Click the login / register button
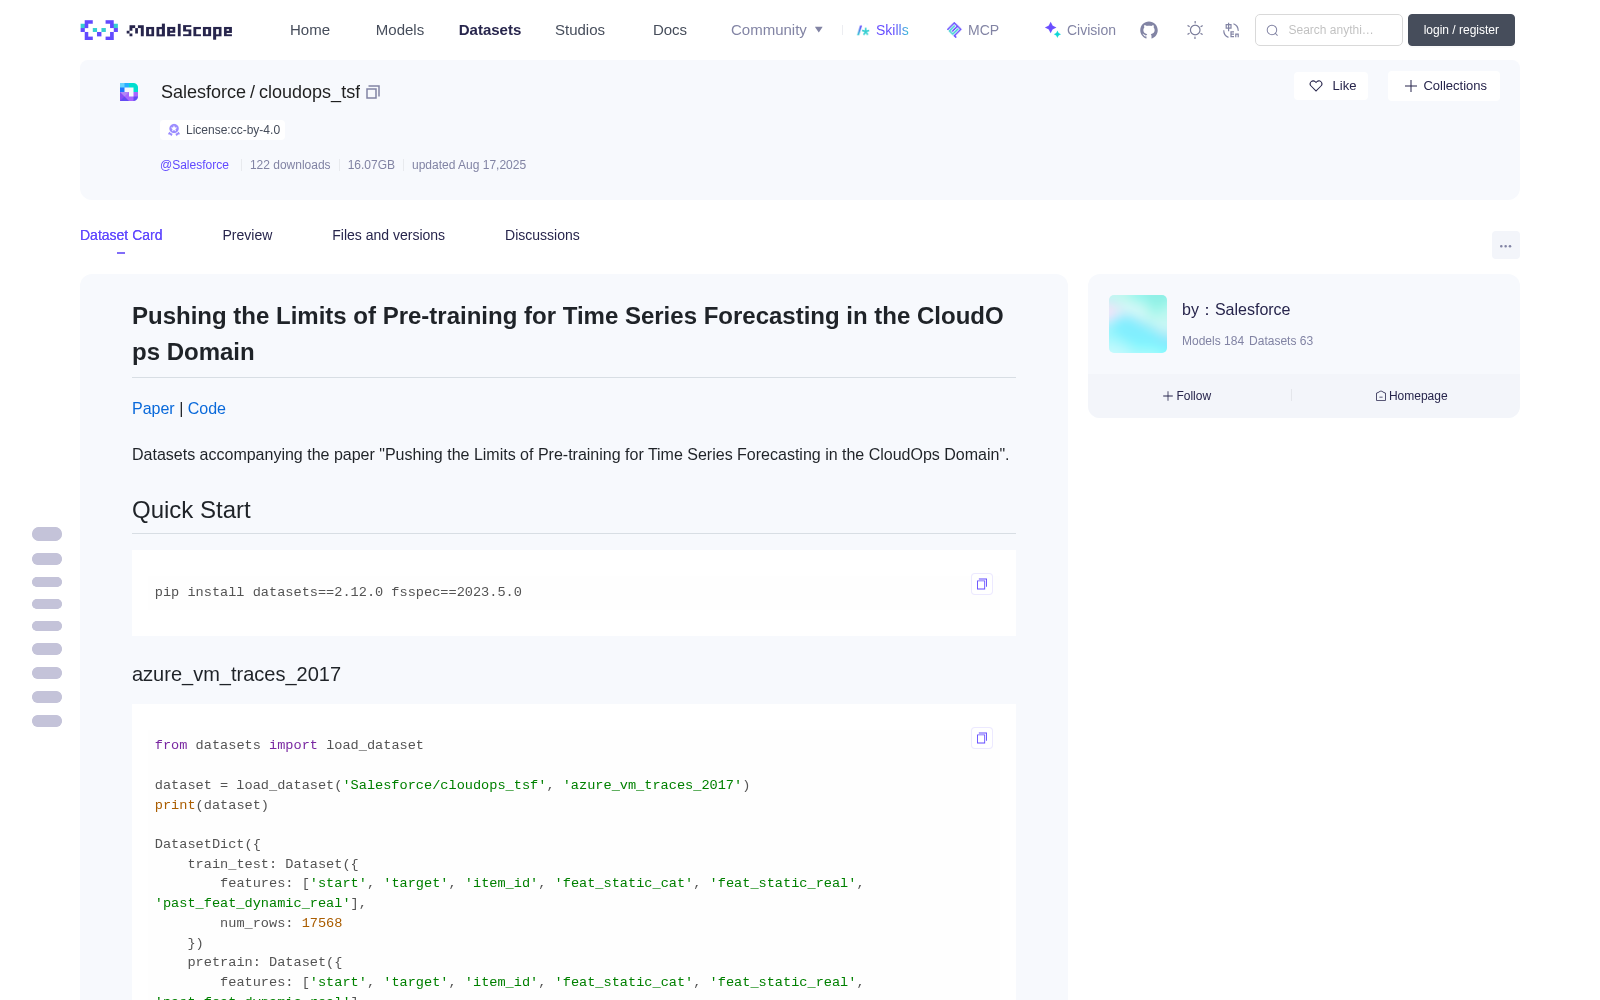The image size is (1600, 1000). pyautogui.click(x=1461, y=30)
